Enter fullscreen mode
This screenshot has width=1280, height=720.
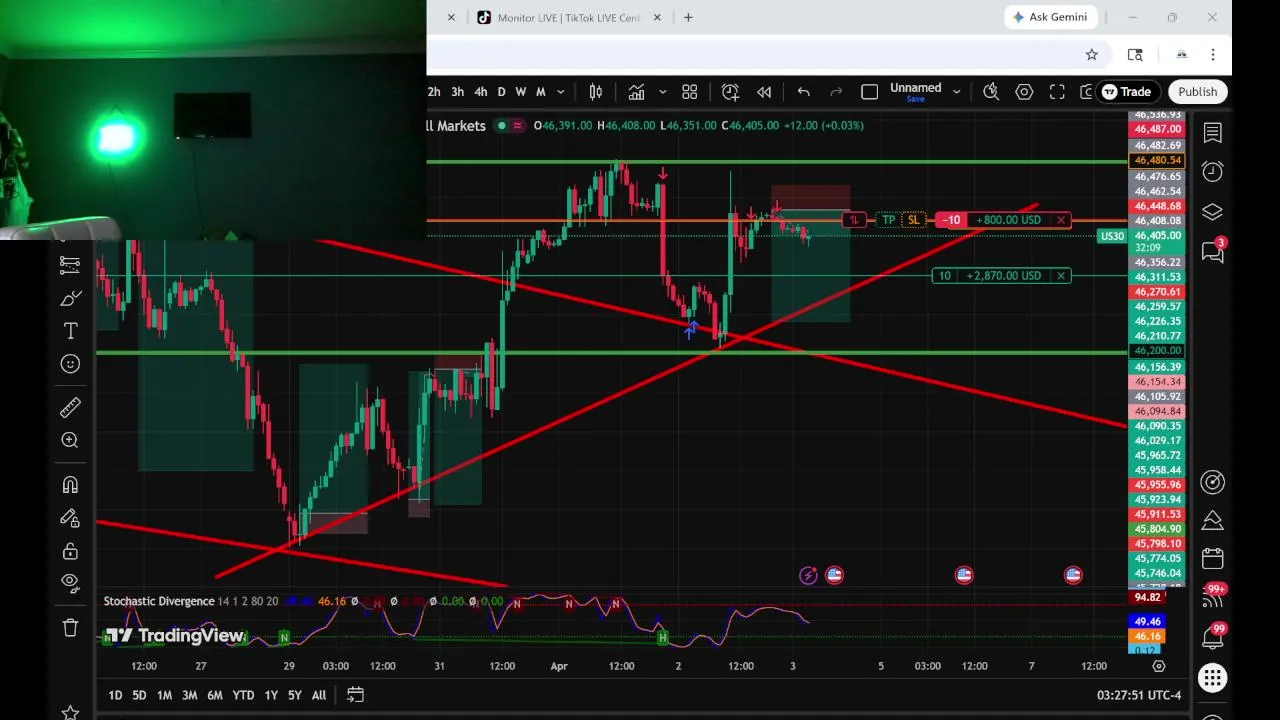click(1057, 92)
